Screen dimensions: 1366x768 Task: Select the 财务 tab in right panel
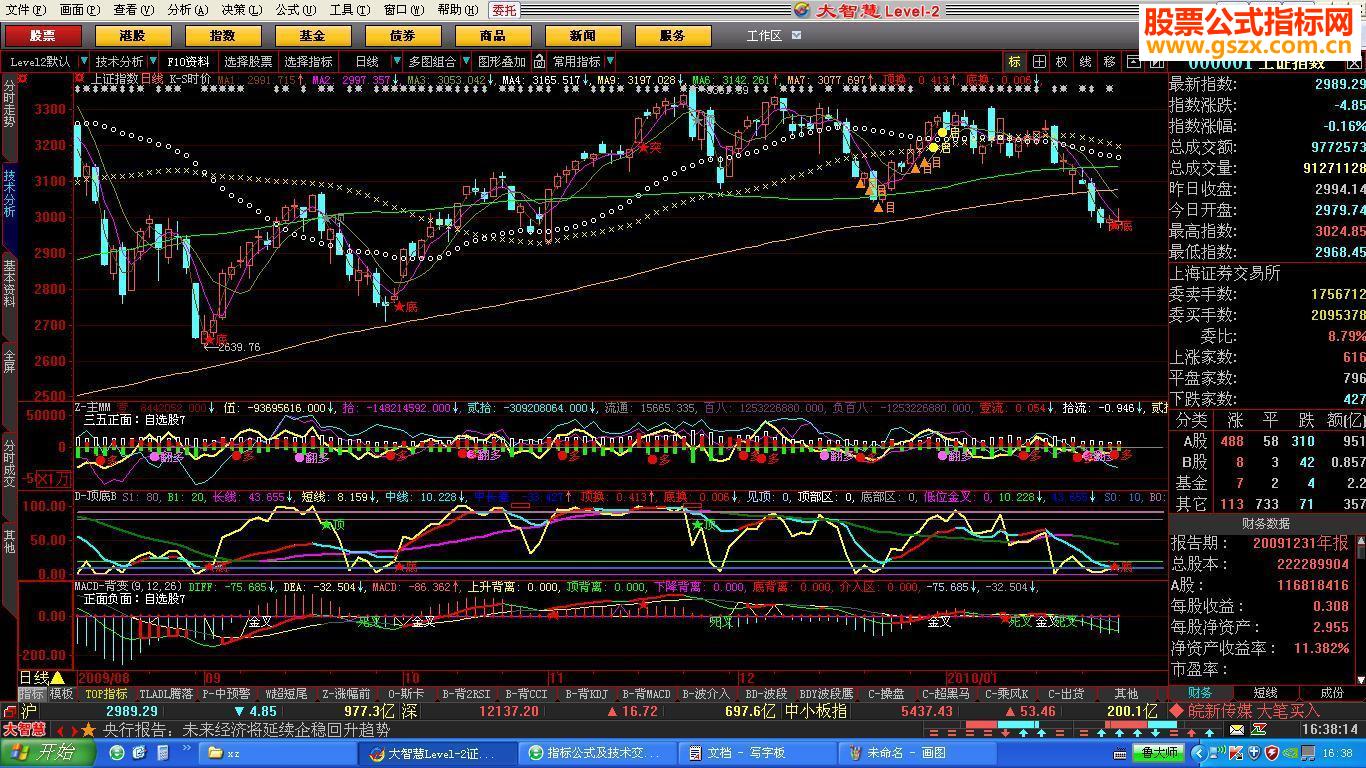point(1199,692)
